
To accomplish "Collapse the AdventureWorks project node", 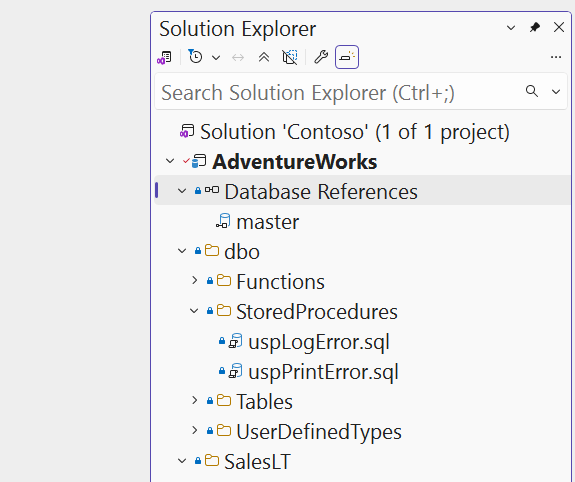I will [x=170, y=161].
